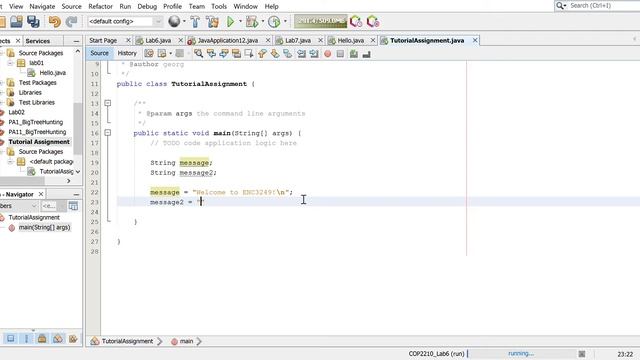This screenshot has height=360, width=640.
Task: Select main(String[] args) in Navigator
Action: click(x=44, y=227)
